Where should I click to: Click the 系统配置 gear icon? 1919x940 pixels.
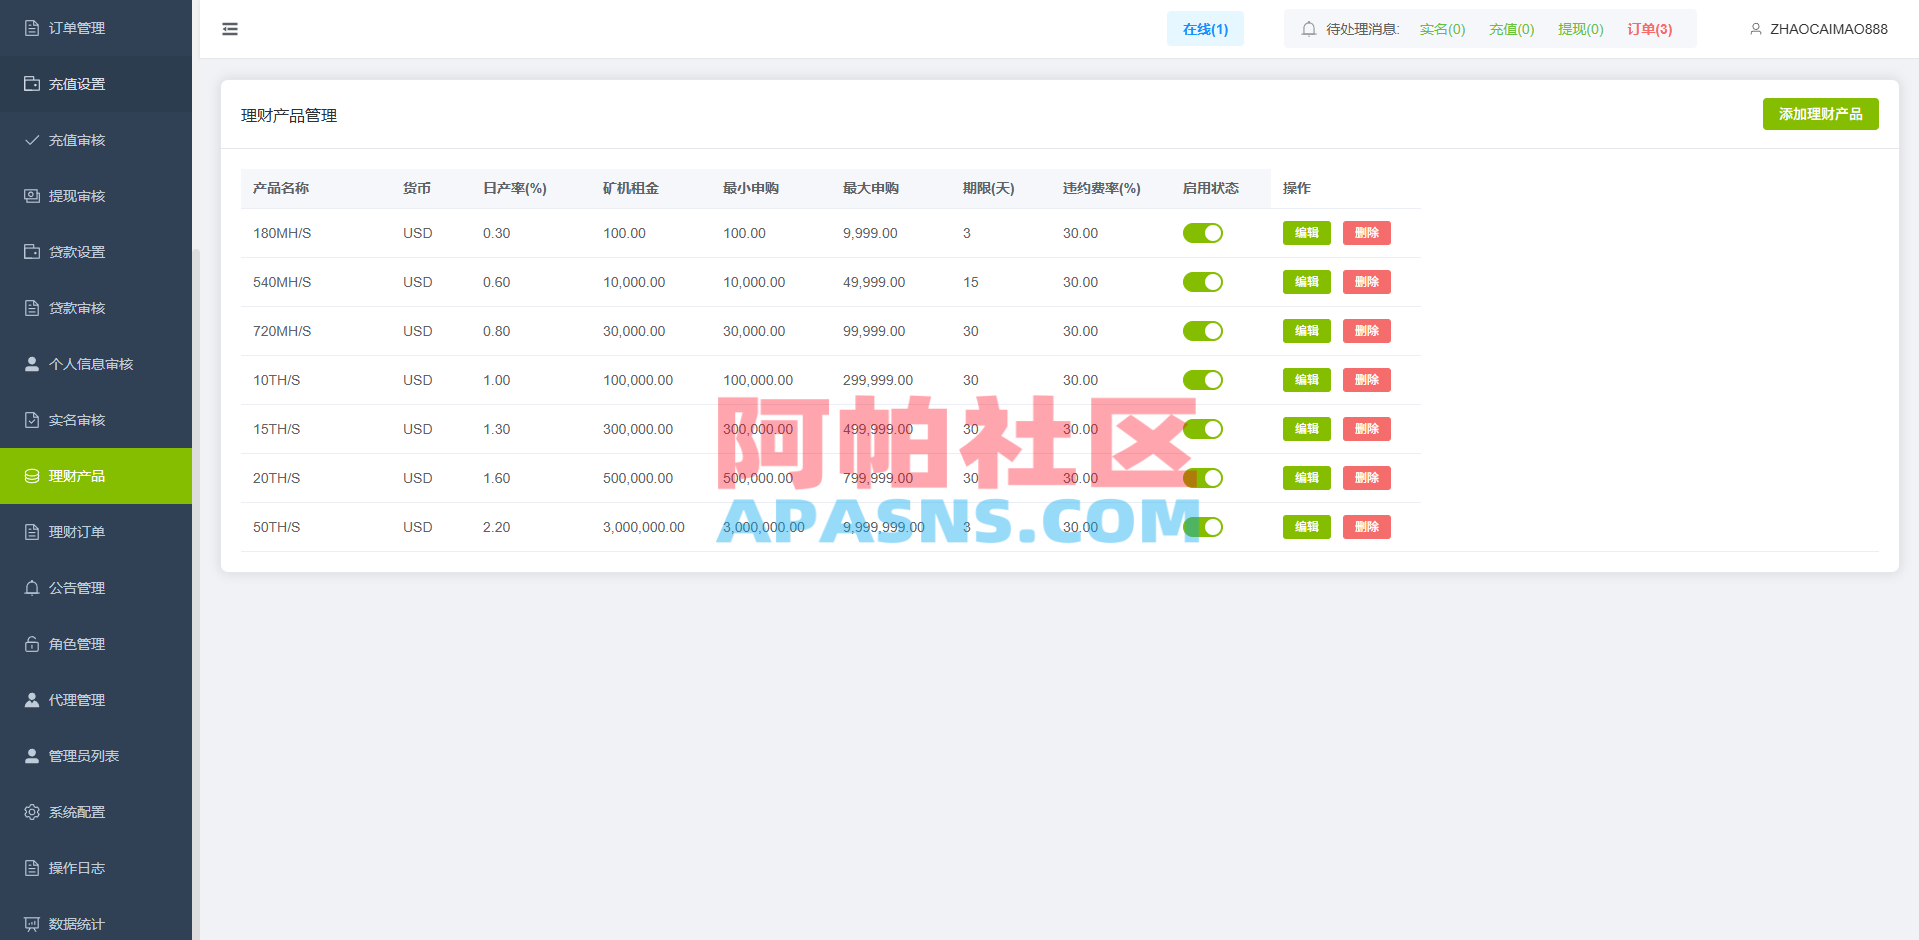click(32, 812)
